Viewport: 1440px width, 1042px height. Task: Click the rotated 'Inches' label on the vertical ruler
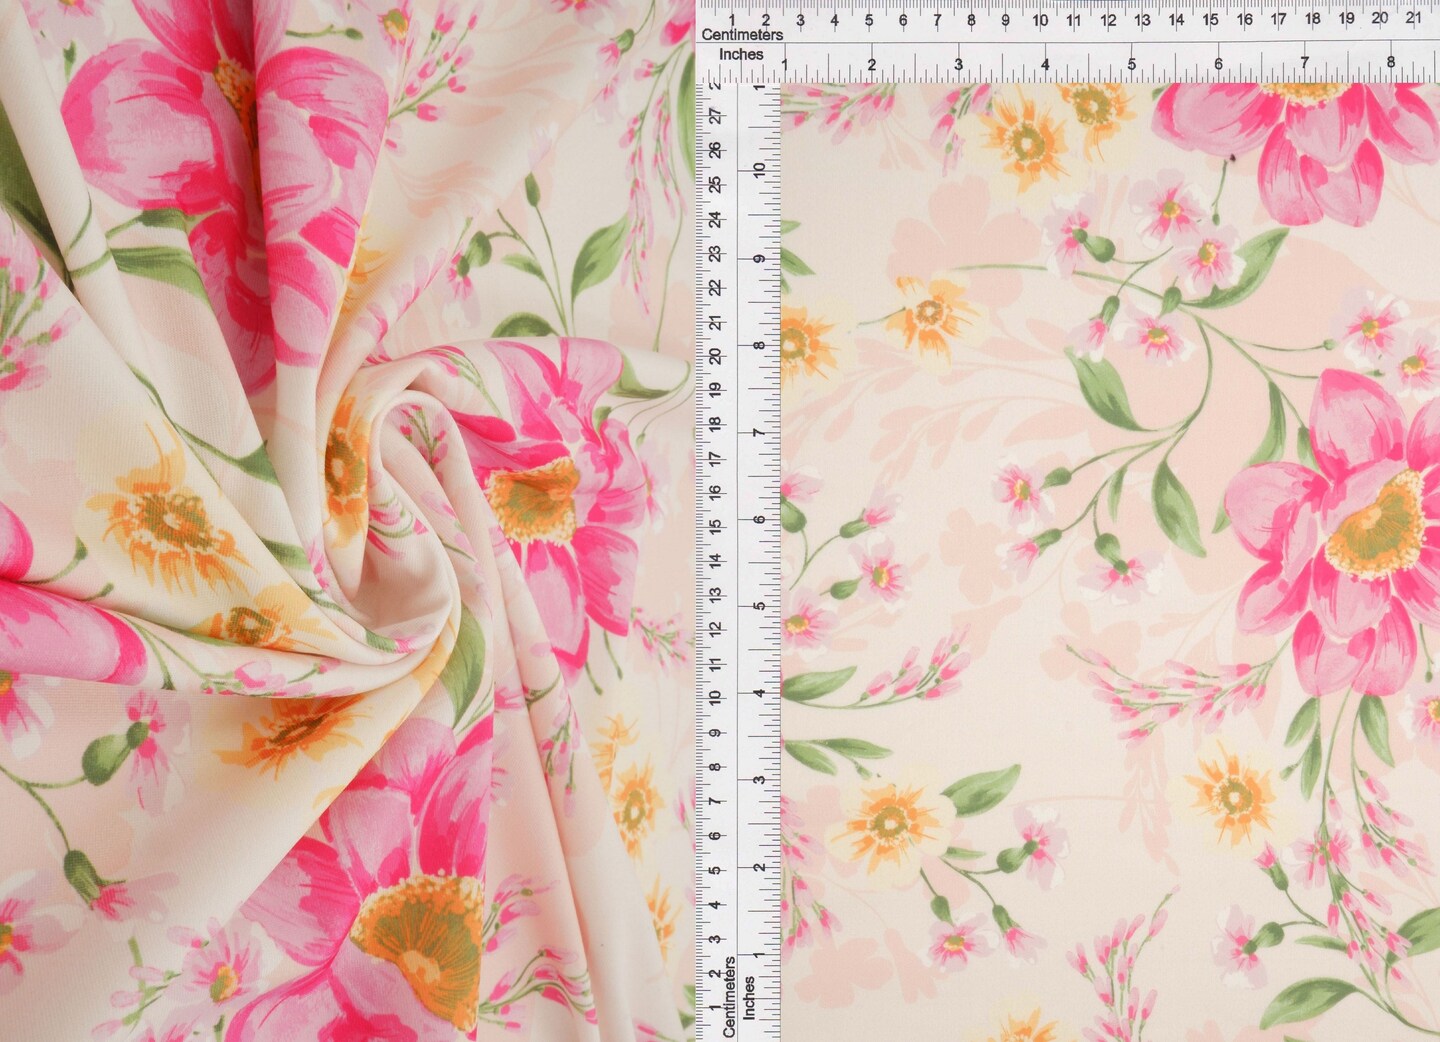749,997
